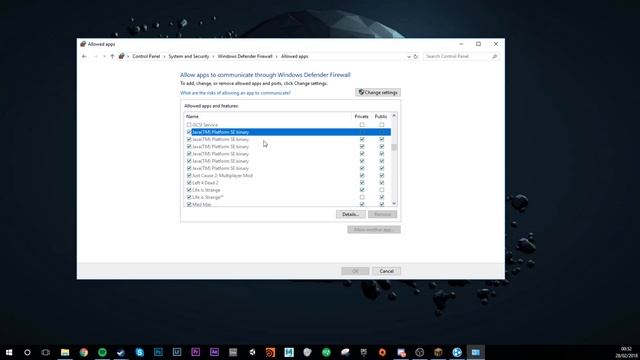Open Cortana circle on taskbar
The height and width of the screenshot is (360, 640).
[27, 352]
